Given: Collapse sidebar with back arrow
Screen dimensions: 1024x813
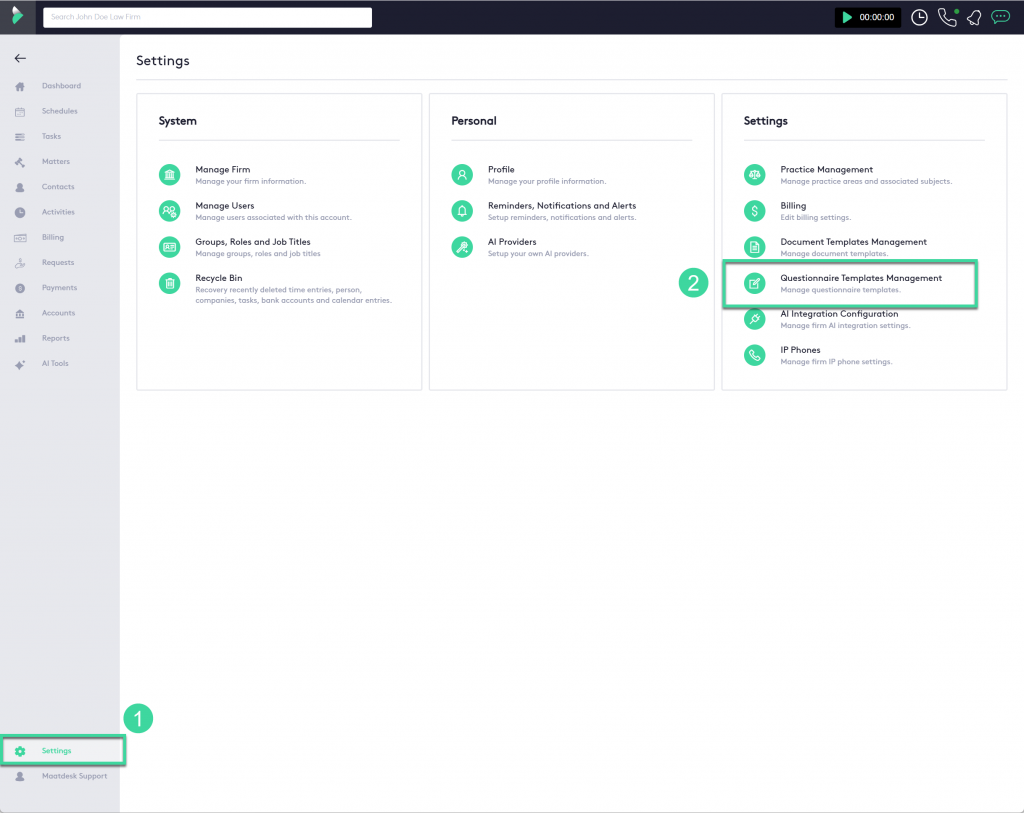Looking at the screenshot, I should (x=20, y=58).
